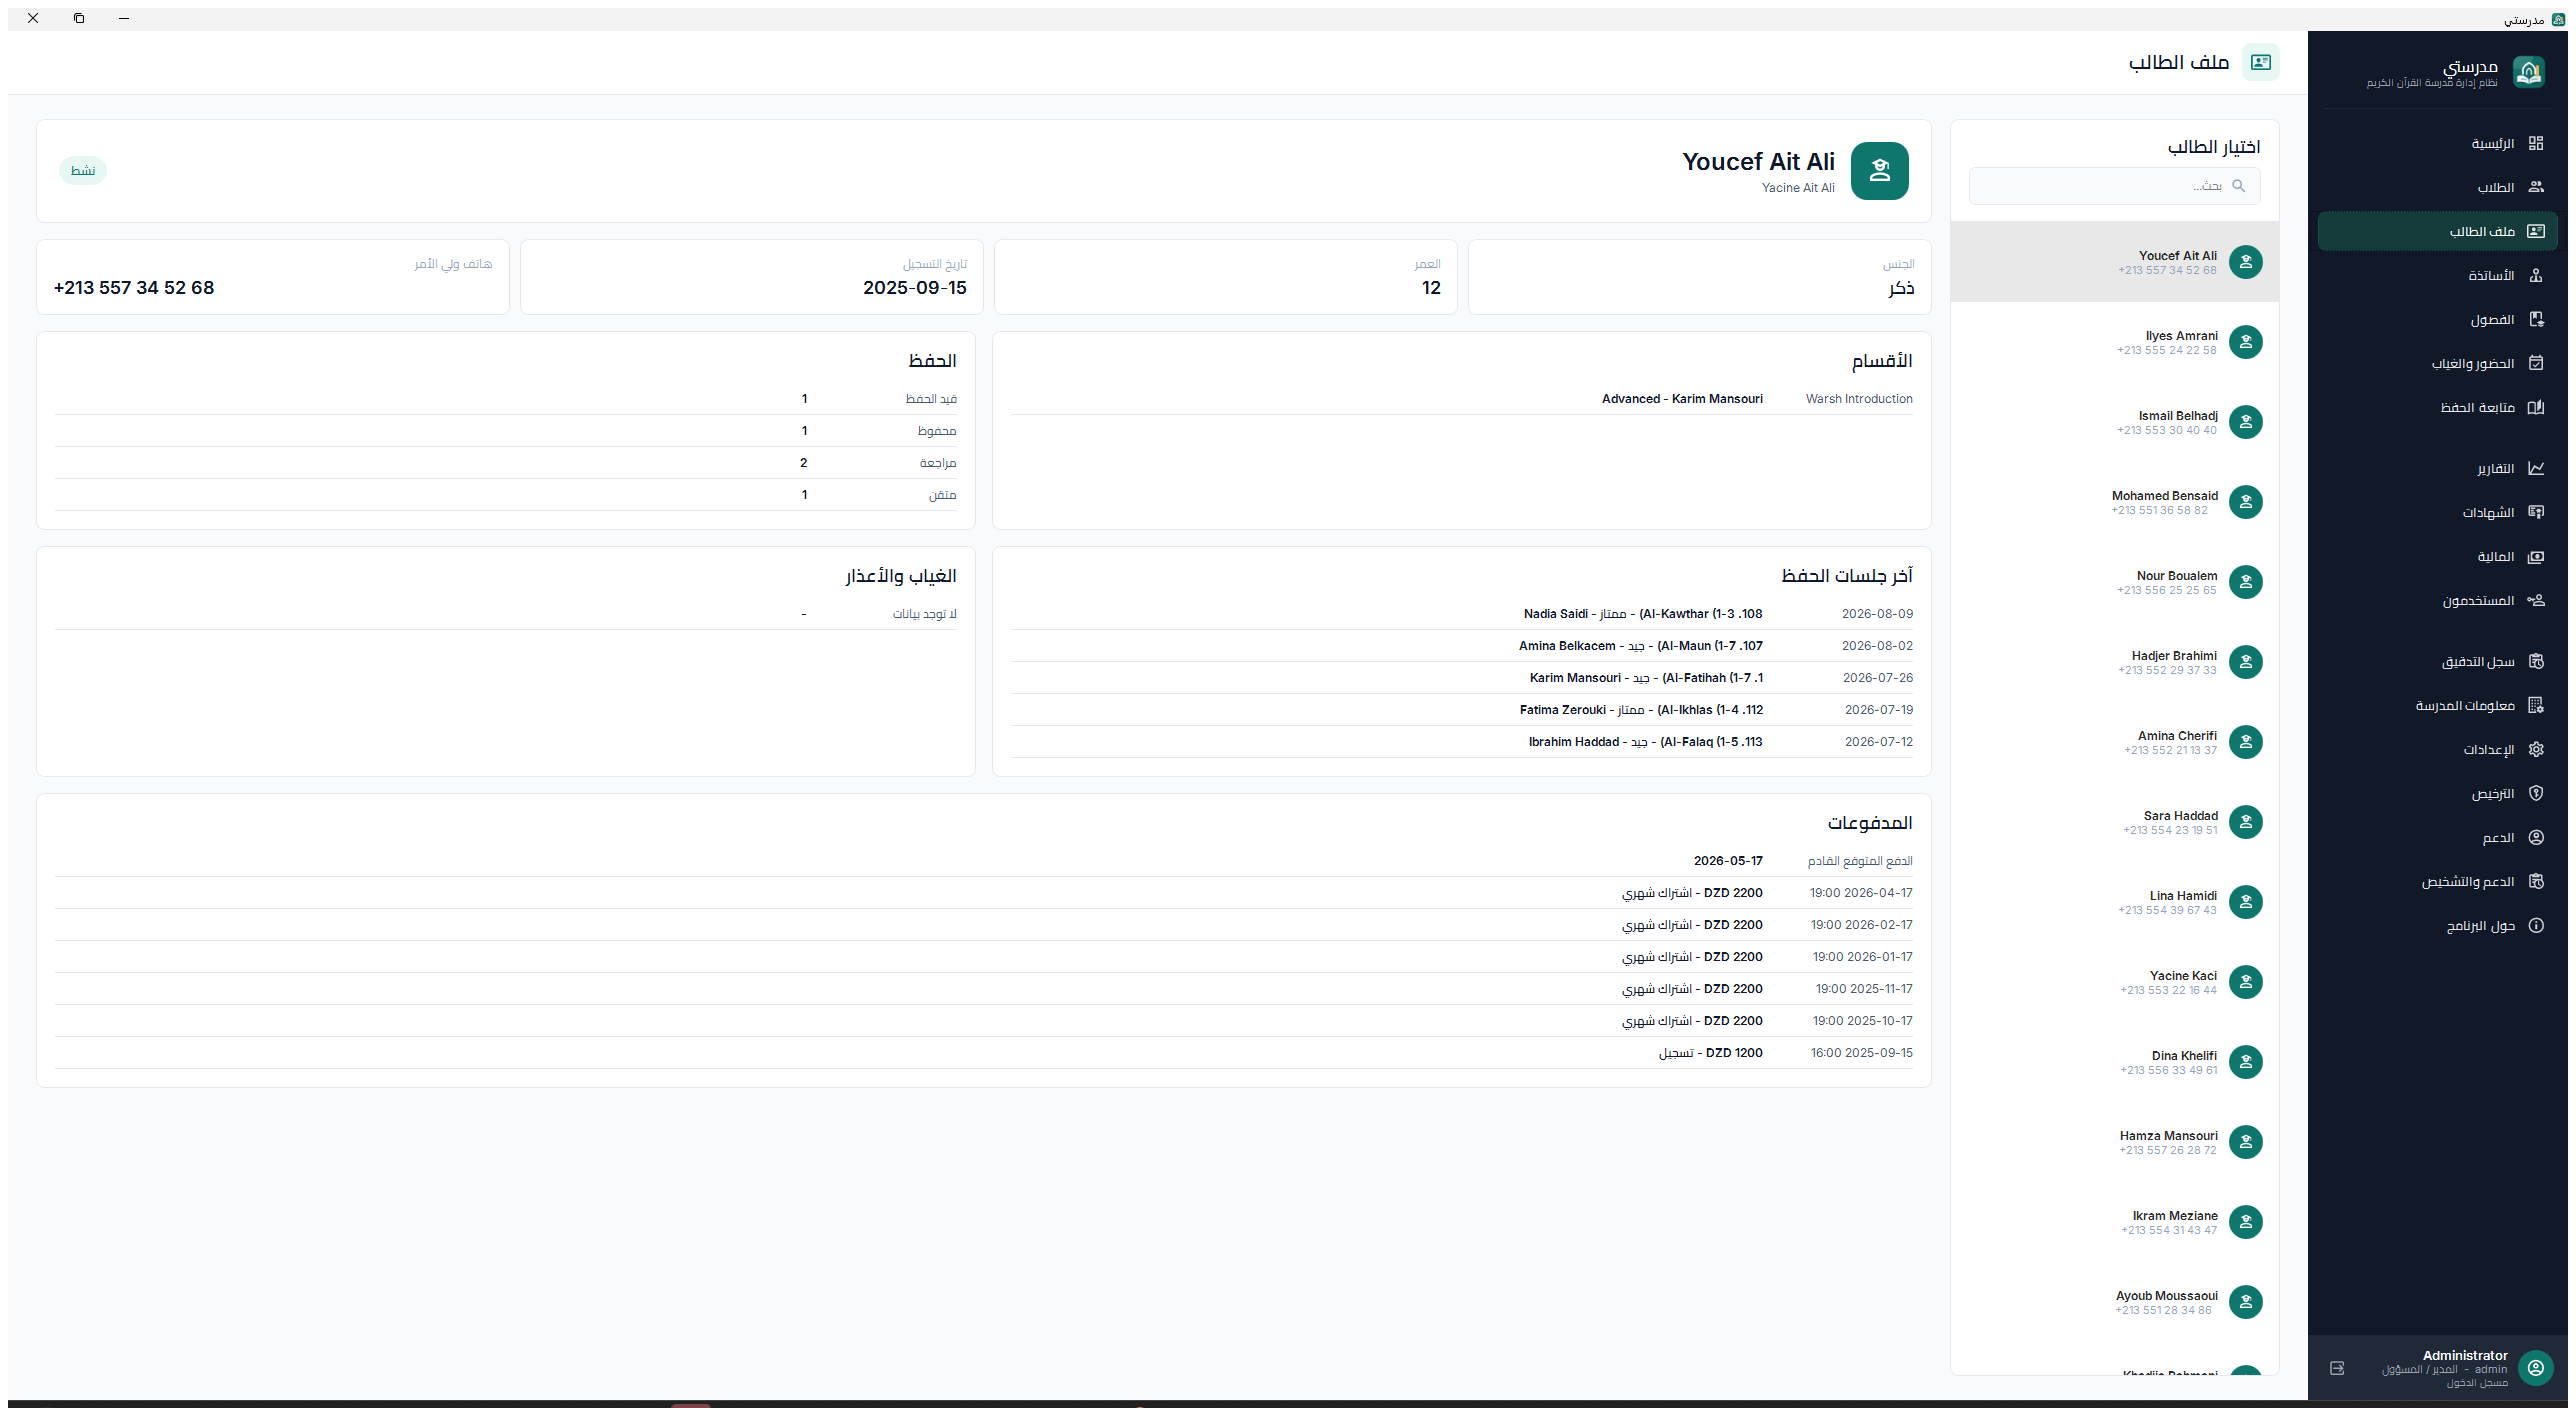Select student Yacine Kaci
Screen dimensions: 2576x1408
pos(2114,982)
